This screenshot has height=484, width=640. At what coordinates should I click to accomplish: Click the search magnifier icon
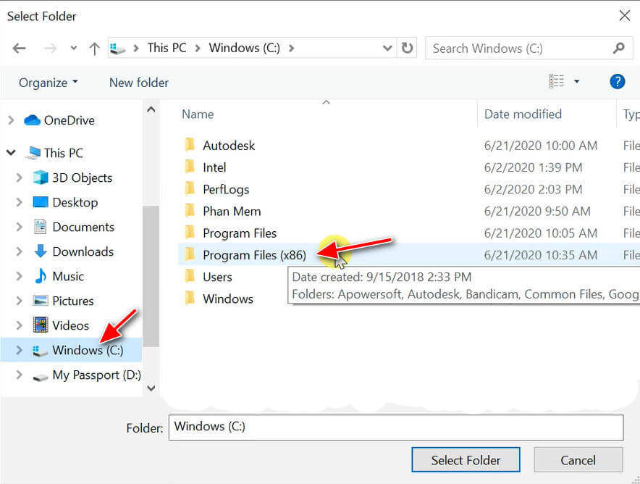point(620,48)
